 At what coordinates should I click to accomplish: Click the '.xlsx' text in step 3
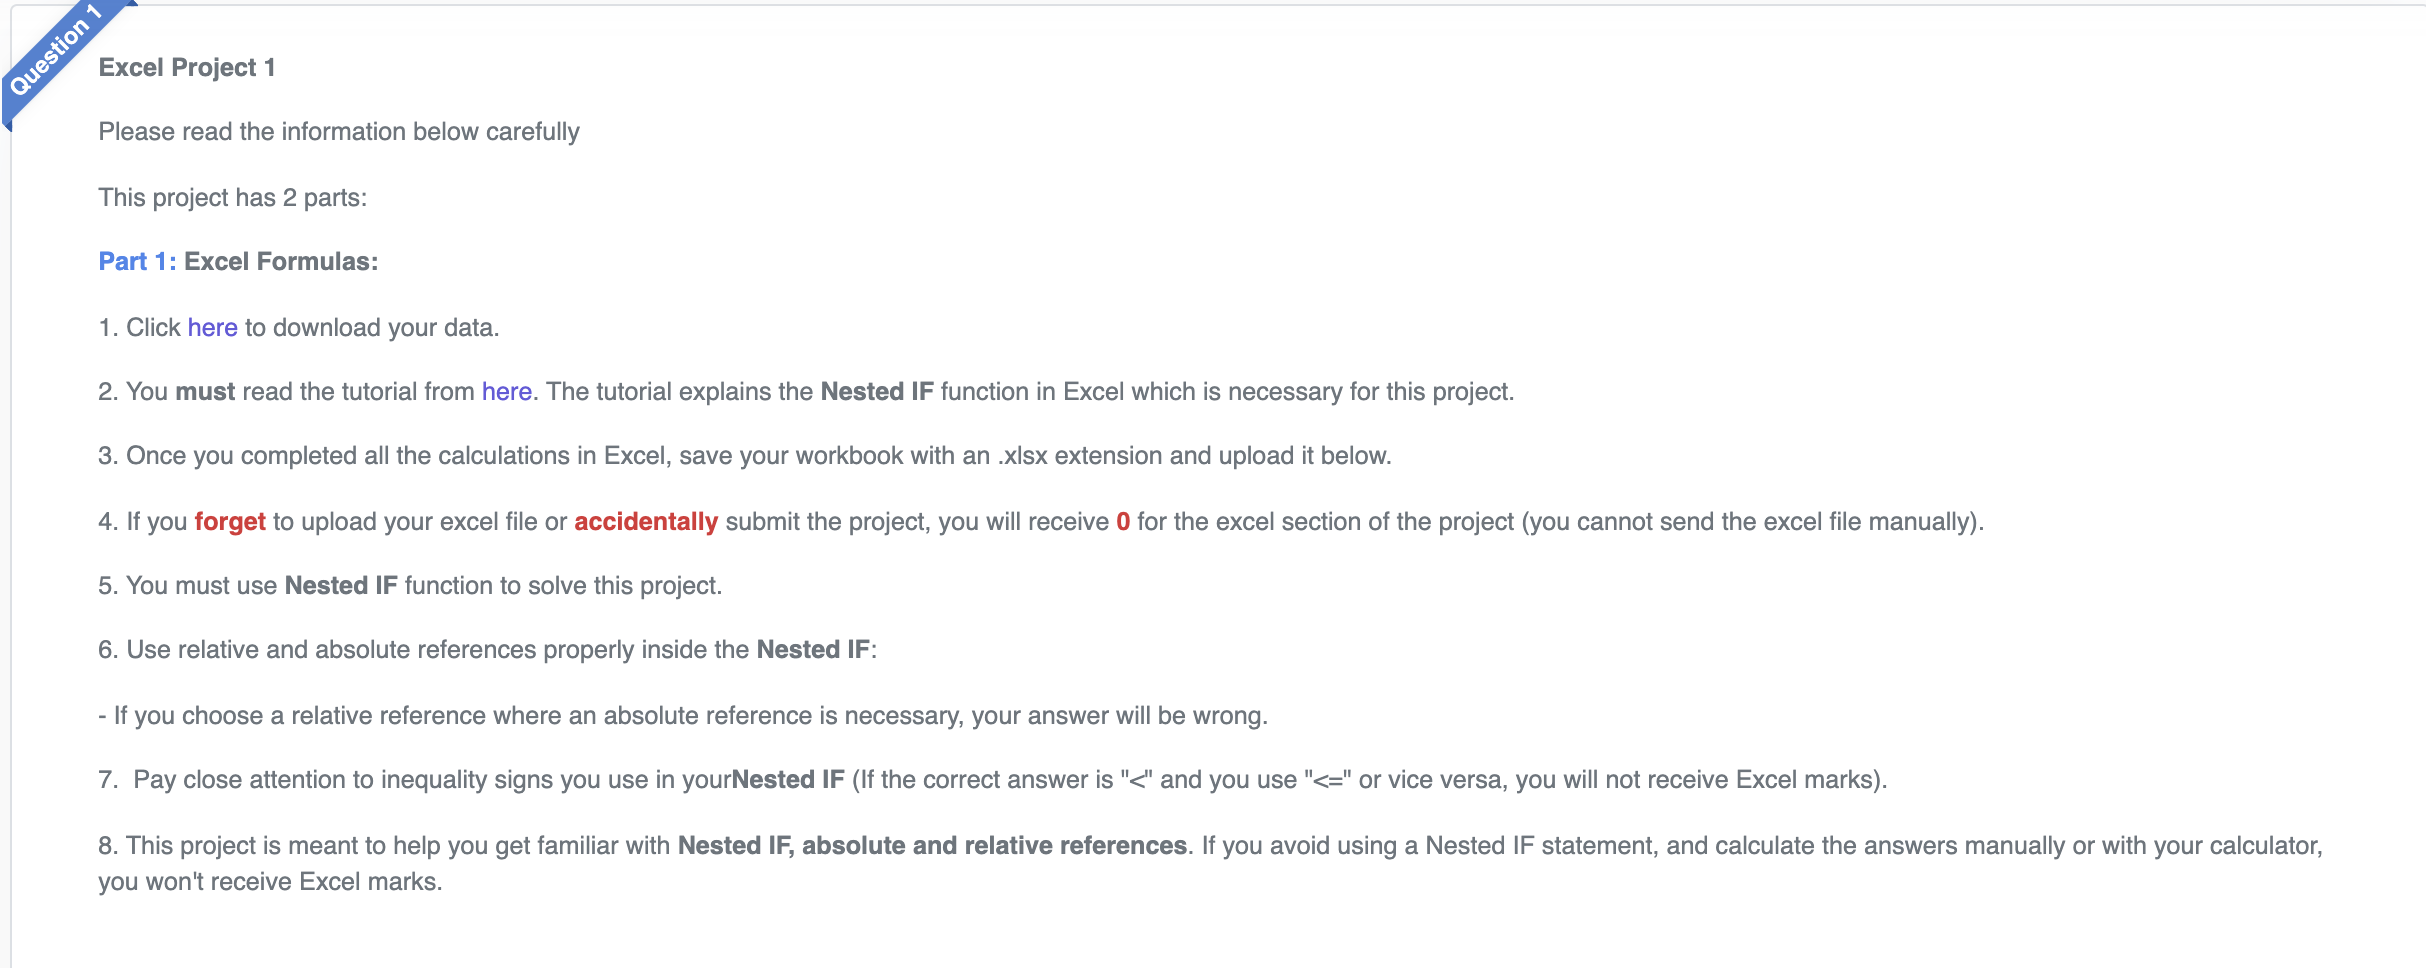pos(1022,456)
